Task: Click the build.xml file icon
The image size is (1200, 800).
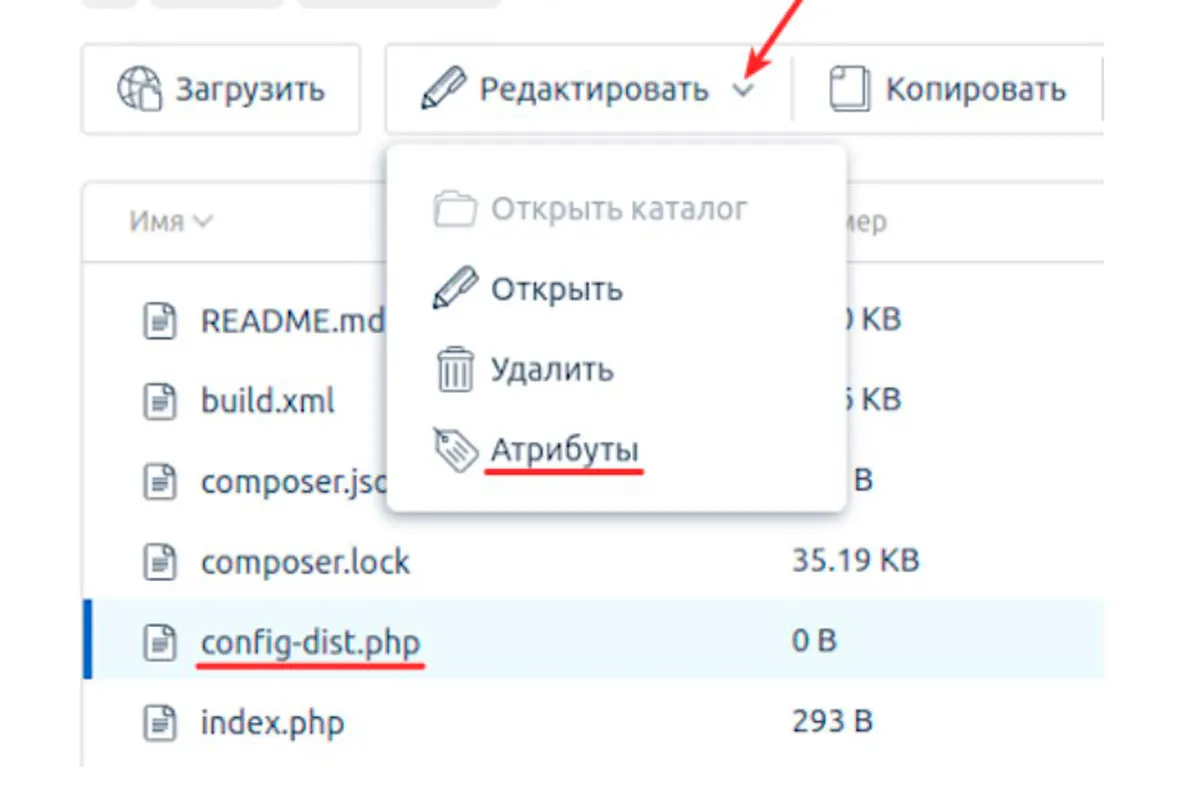Action: [159, 401]
